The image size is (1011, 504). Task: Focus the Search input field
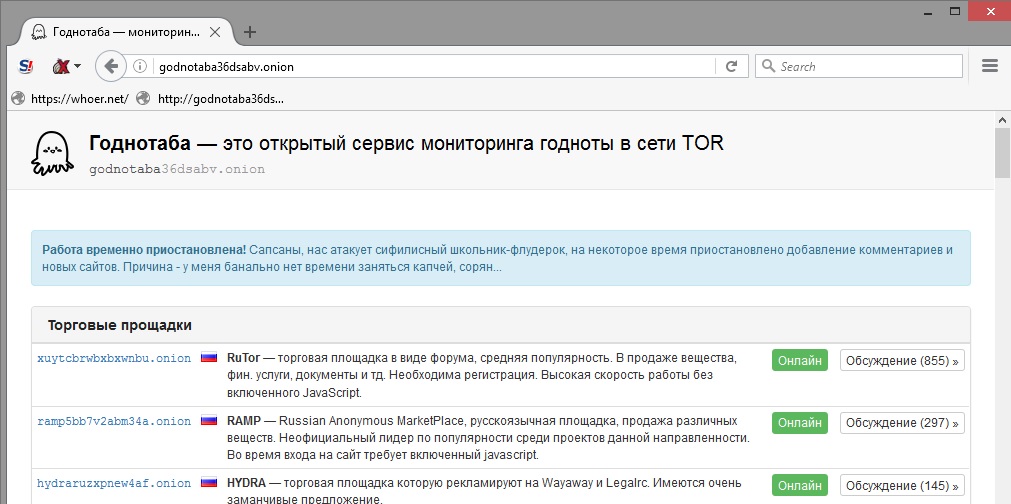(858, 66)
